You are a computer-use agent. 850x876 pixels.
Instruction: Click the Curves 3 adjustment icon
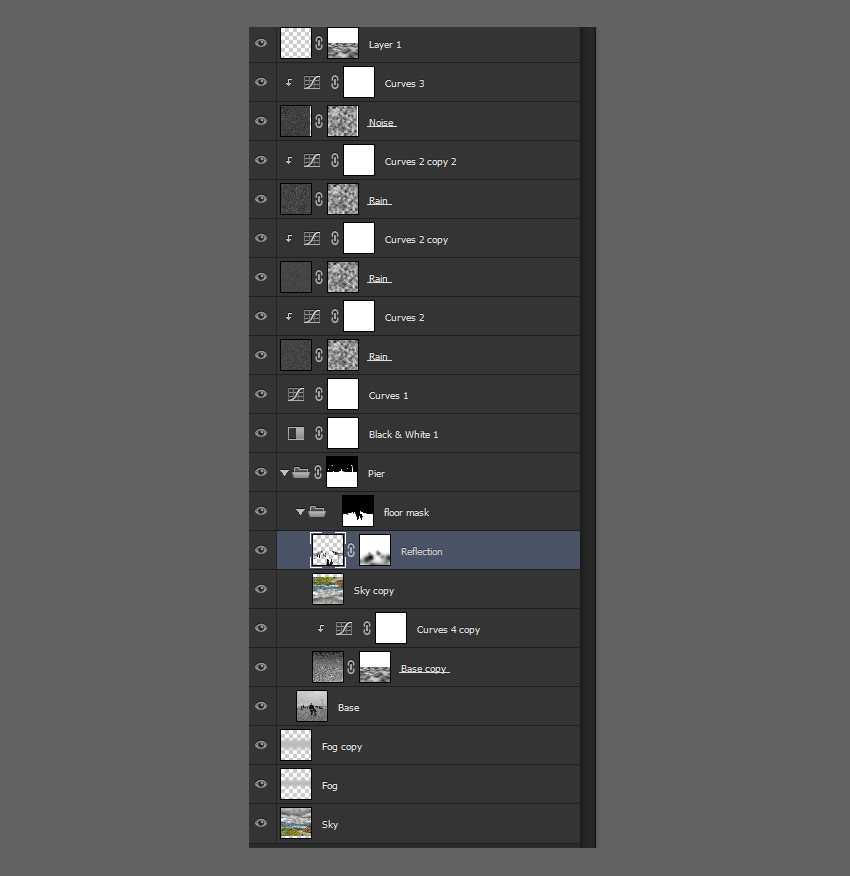click(x=312, y=83)
